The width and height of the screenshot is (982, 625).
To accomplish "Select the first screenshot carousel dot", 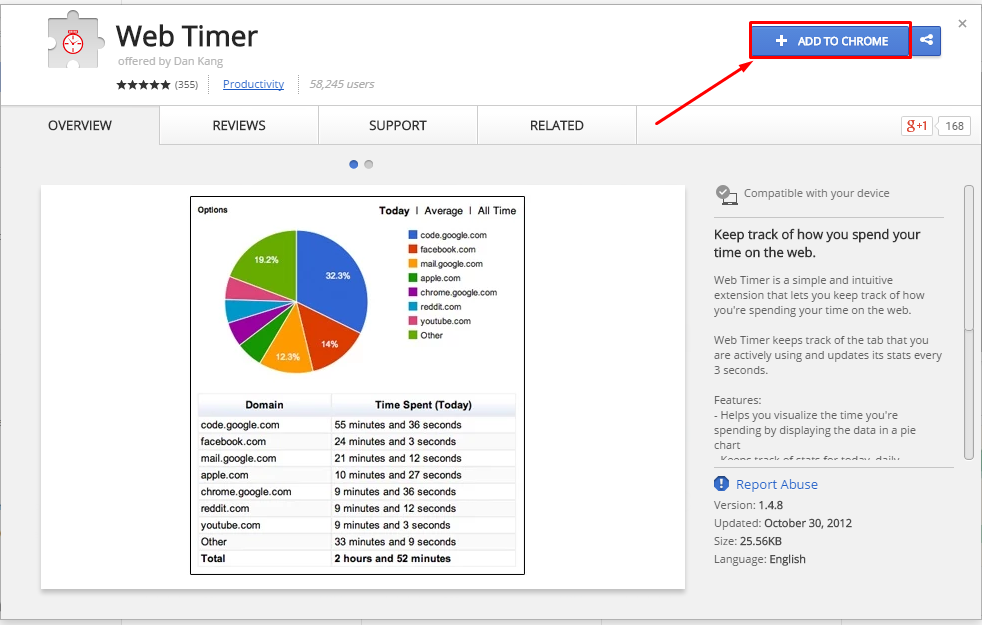I will pos(354,164).
